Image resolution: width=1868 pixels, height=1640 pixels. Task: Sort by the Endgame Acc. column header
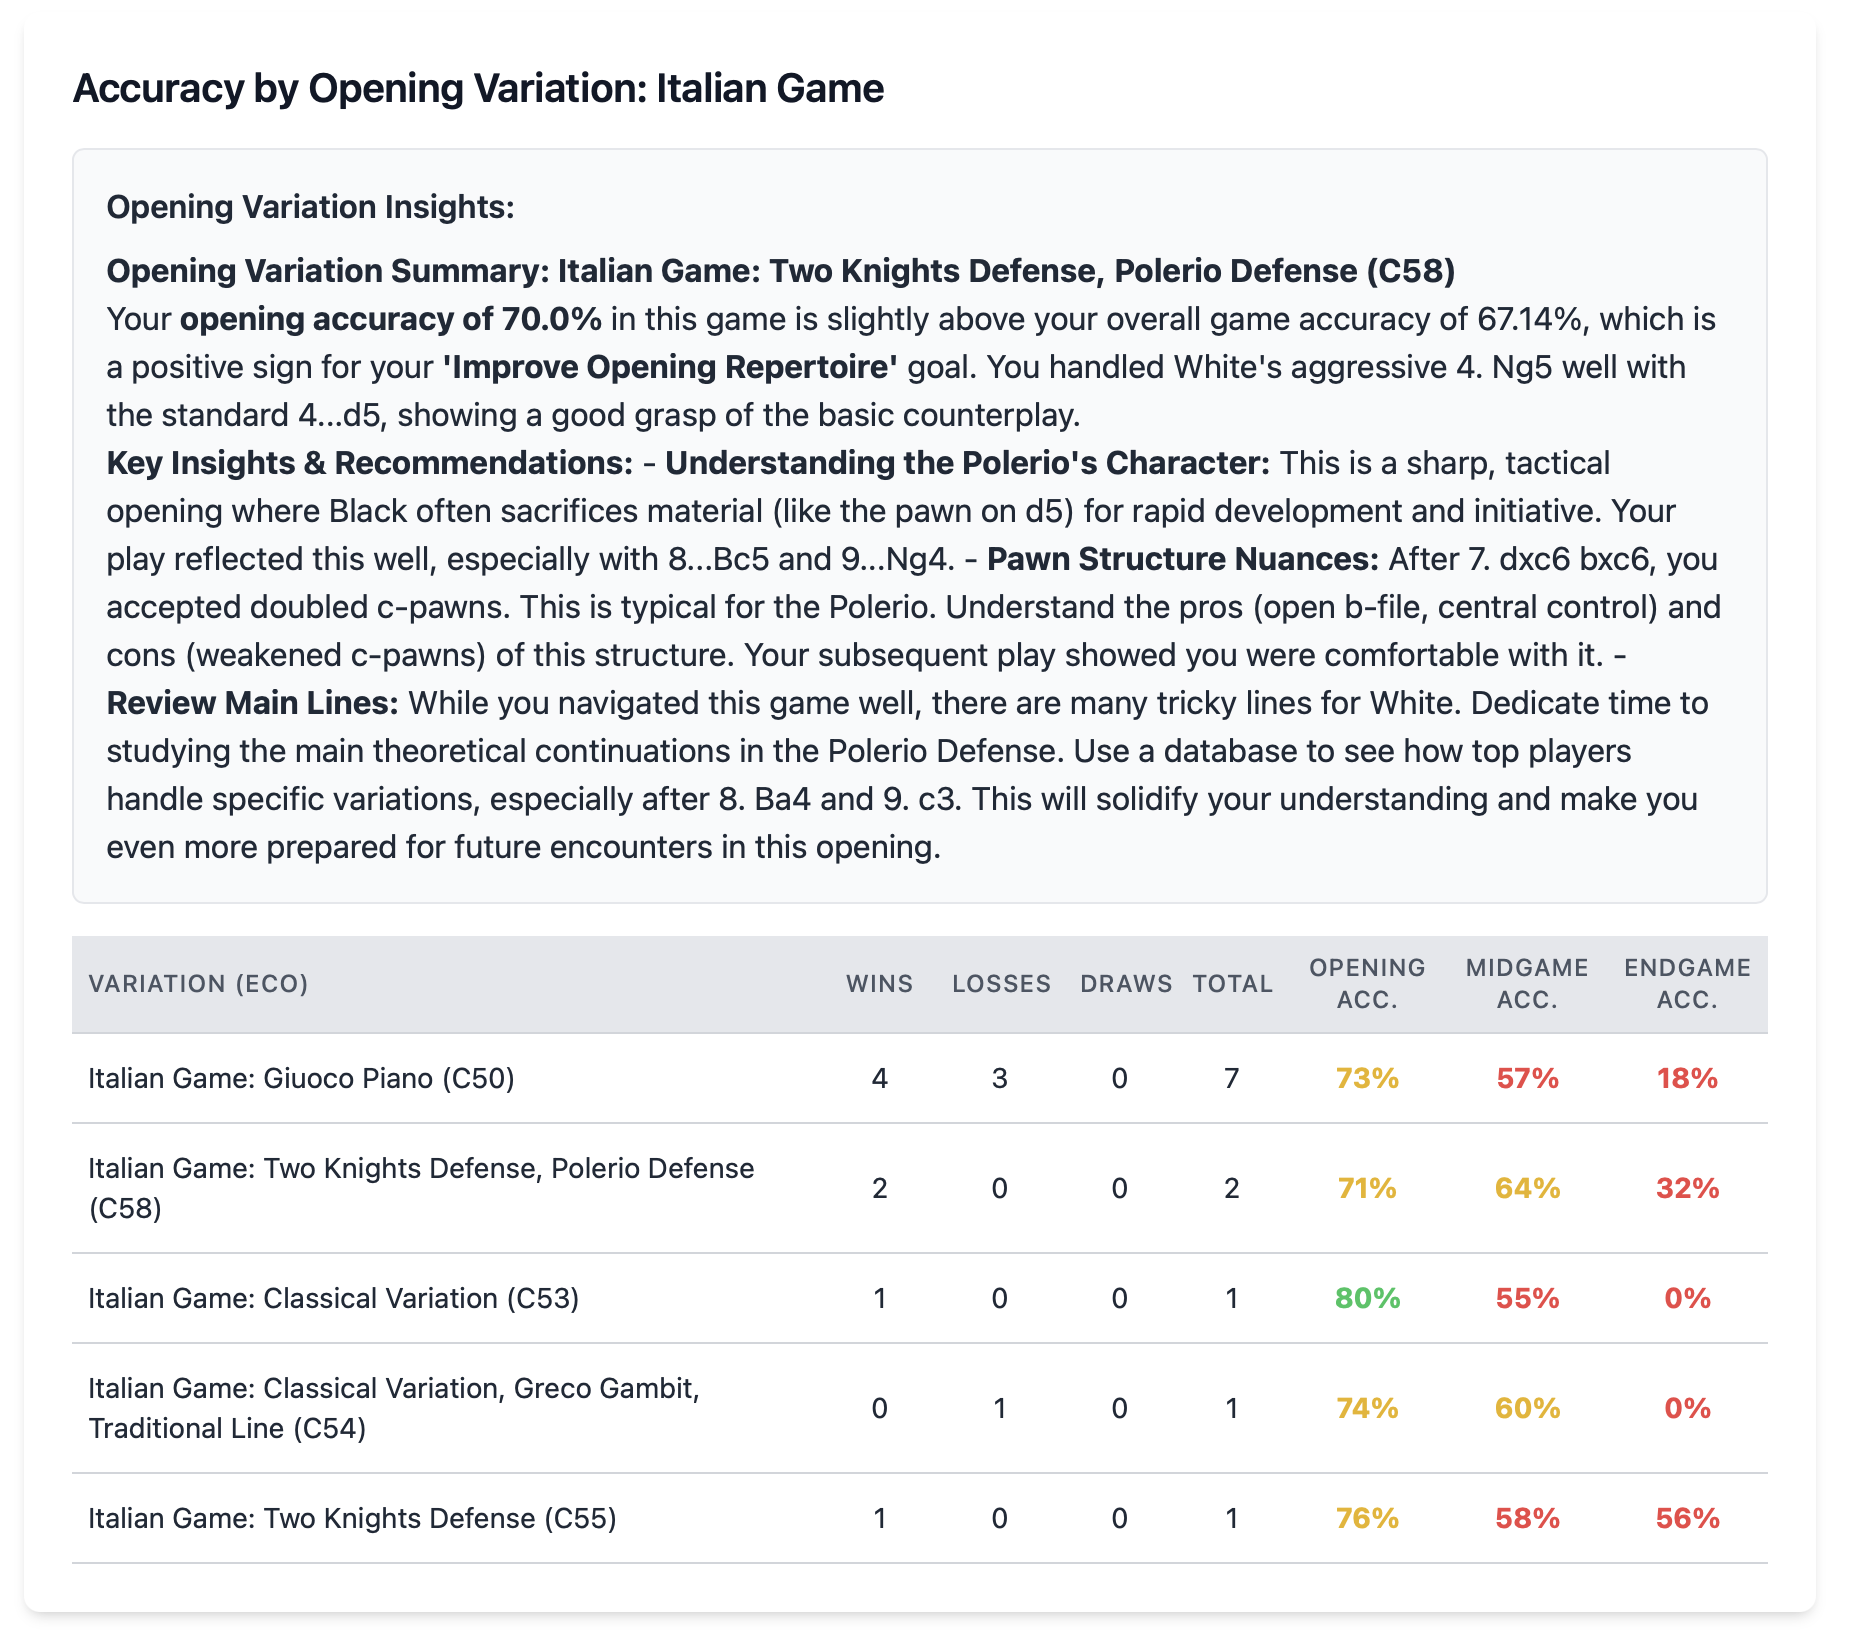tap(1687, 984)
